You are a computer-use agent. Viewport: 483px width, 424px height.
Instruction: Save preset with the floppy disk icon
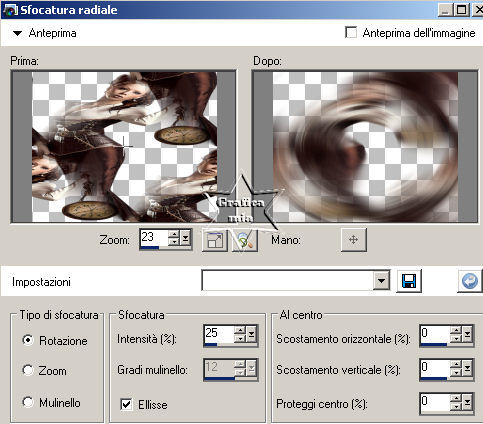click(409, 281)
